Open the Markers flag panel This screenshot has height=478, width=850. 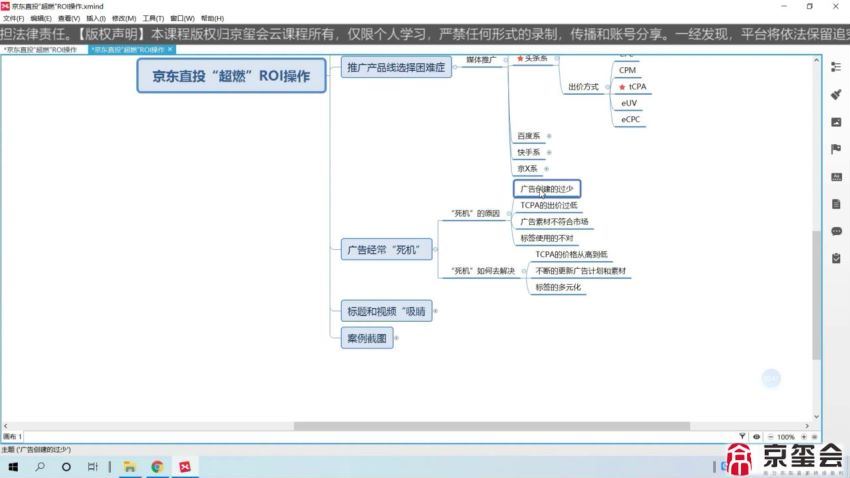836,149
